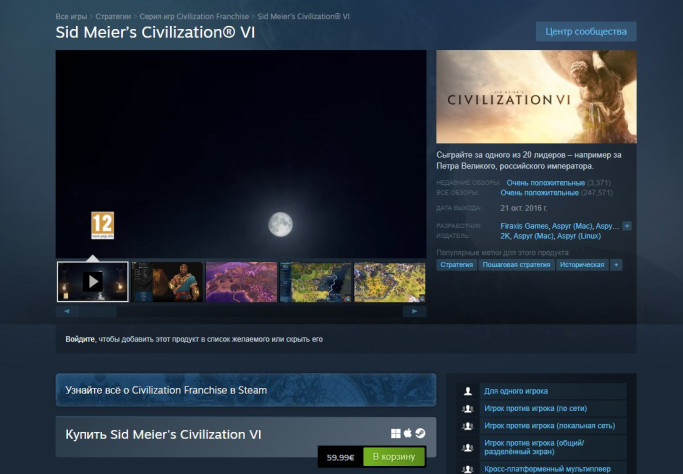This screenshot has width=683, height=474.
Task: Open publisher '2K' link
Action: point(505,236)
